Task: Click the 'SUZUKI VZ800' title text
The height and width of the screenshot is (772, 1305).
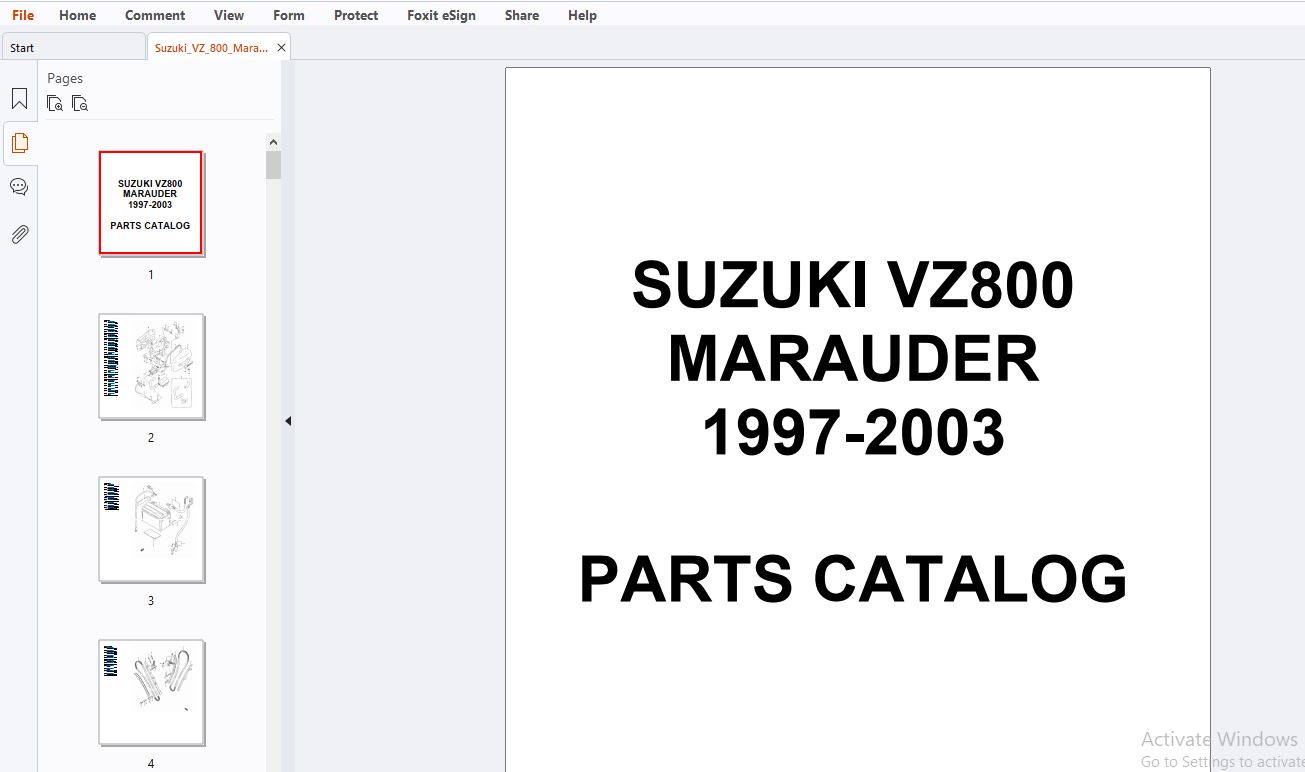Action: click(853, 285)
